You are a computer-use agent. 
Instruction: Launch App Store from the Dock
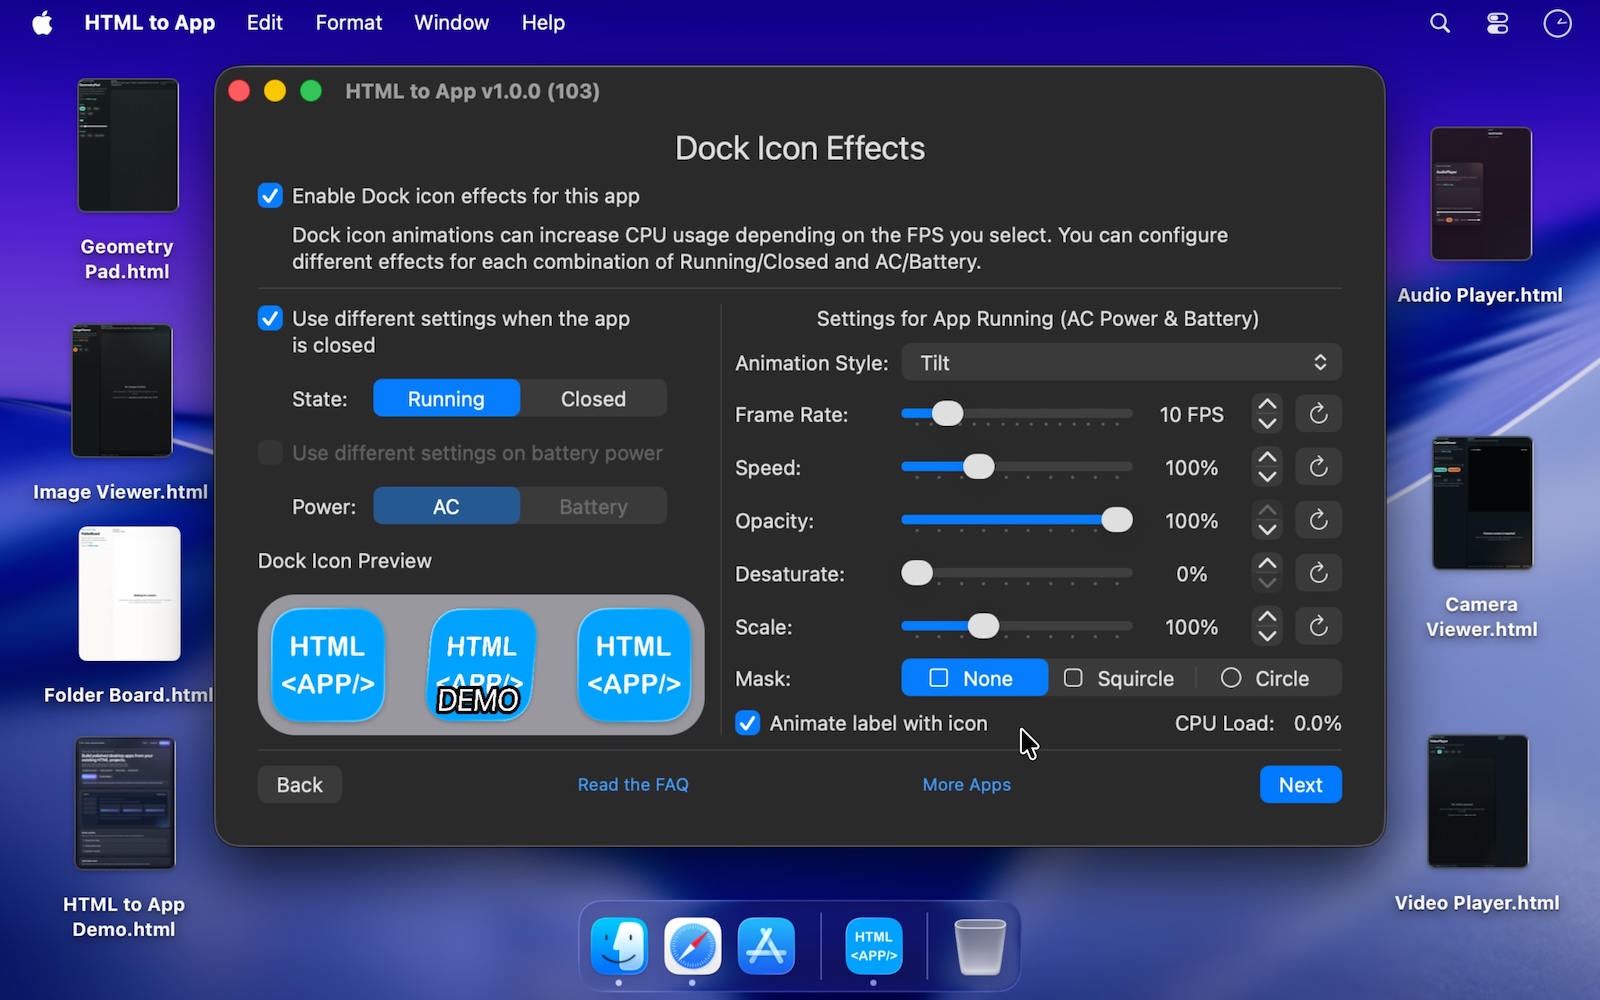click(766, 946)
